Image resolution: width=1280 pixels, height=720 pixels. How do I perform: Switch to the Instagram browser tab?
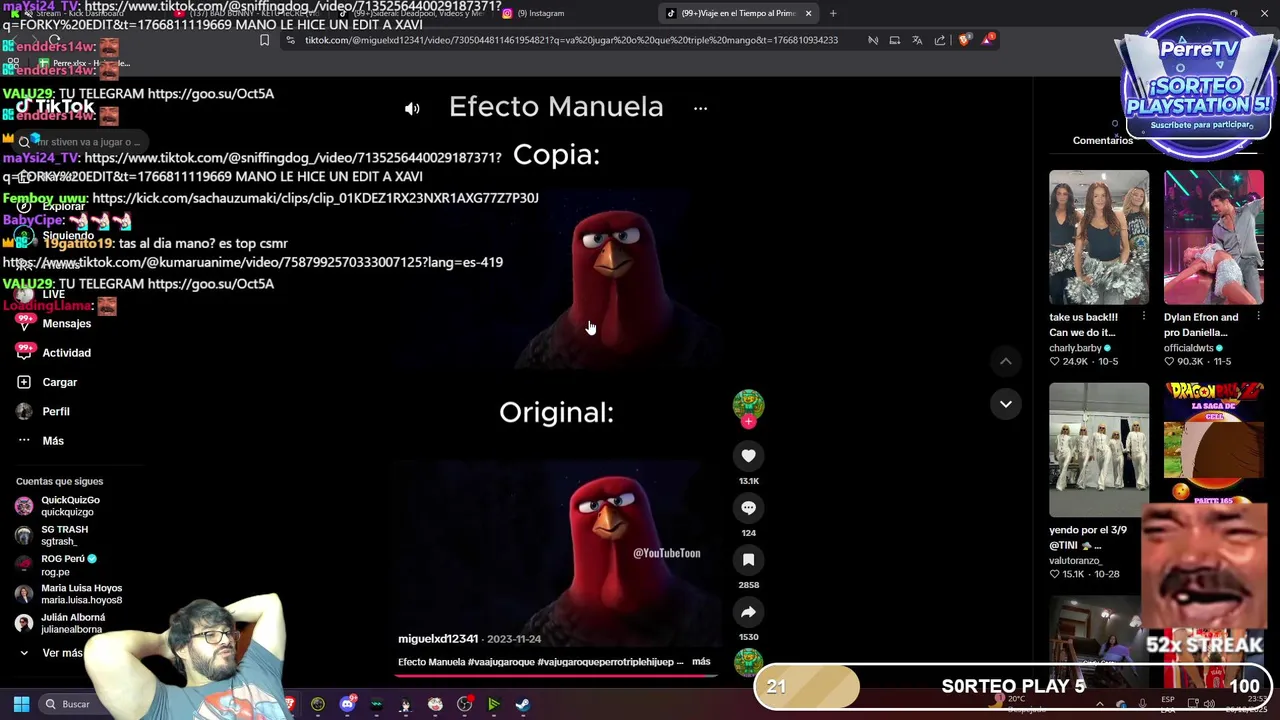tap(540, 13)
